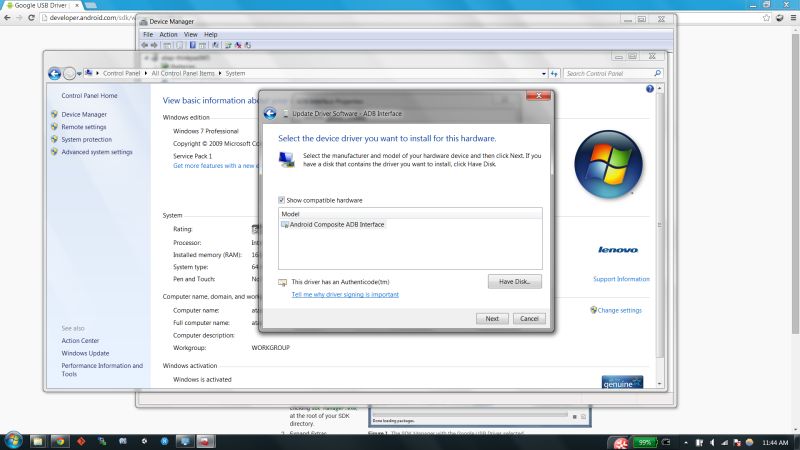800x450 pixels.
Task: Click Next in driver dialog
Action: coord(492,318)
